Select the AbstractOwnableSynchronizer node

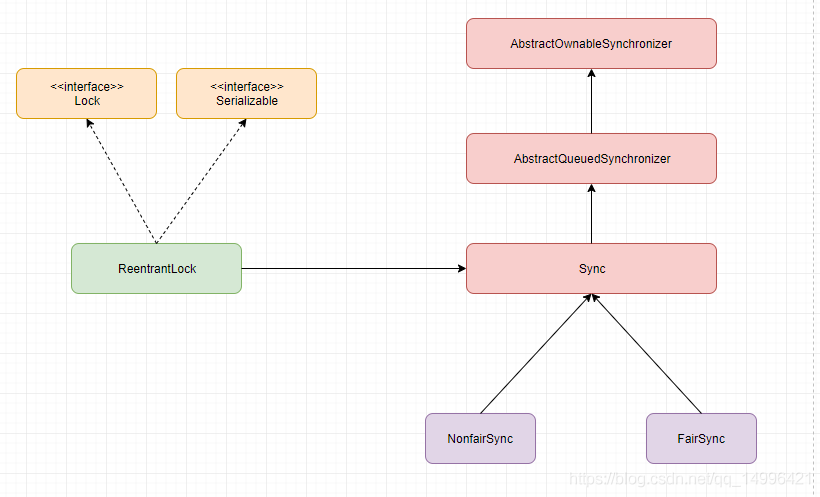pos(591,43)
